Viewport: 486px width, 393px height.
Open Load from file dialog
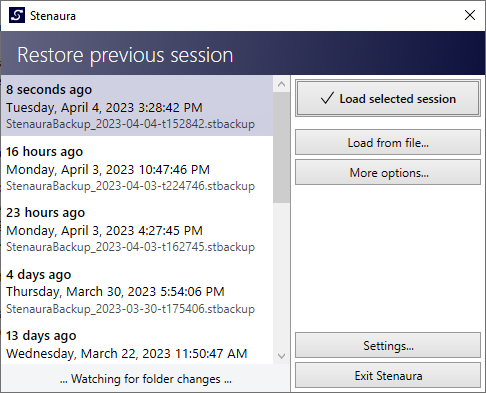(x=388, y=143)
